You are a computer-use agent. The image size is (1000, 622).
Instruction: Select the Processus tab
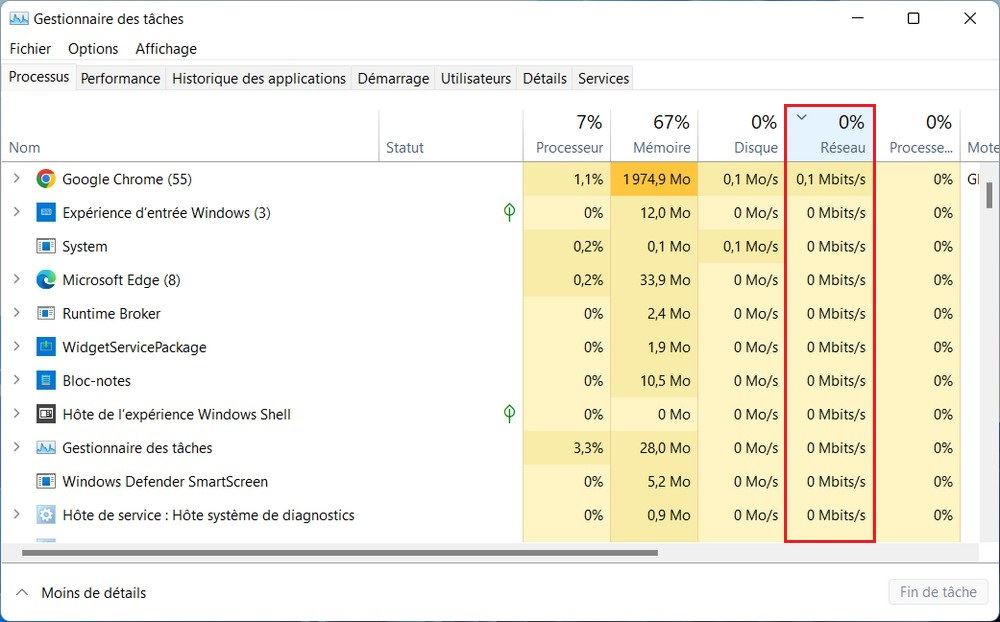point(39,77)
